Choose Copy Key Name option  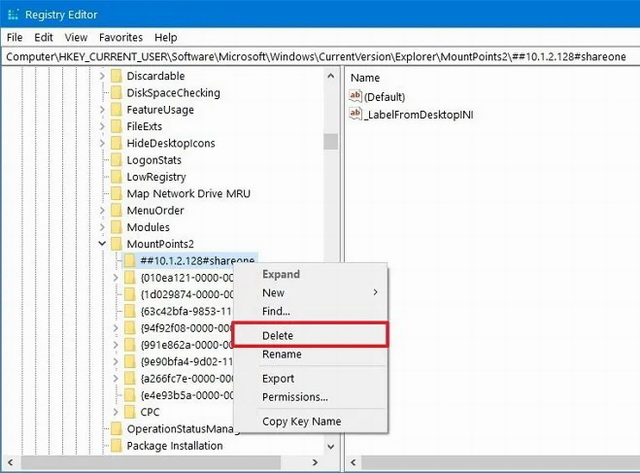click(301, 421)
